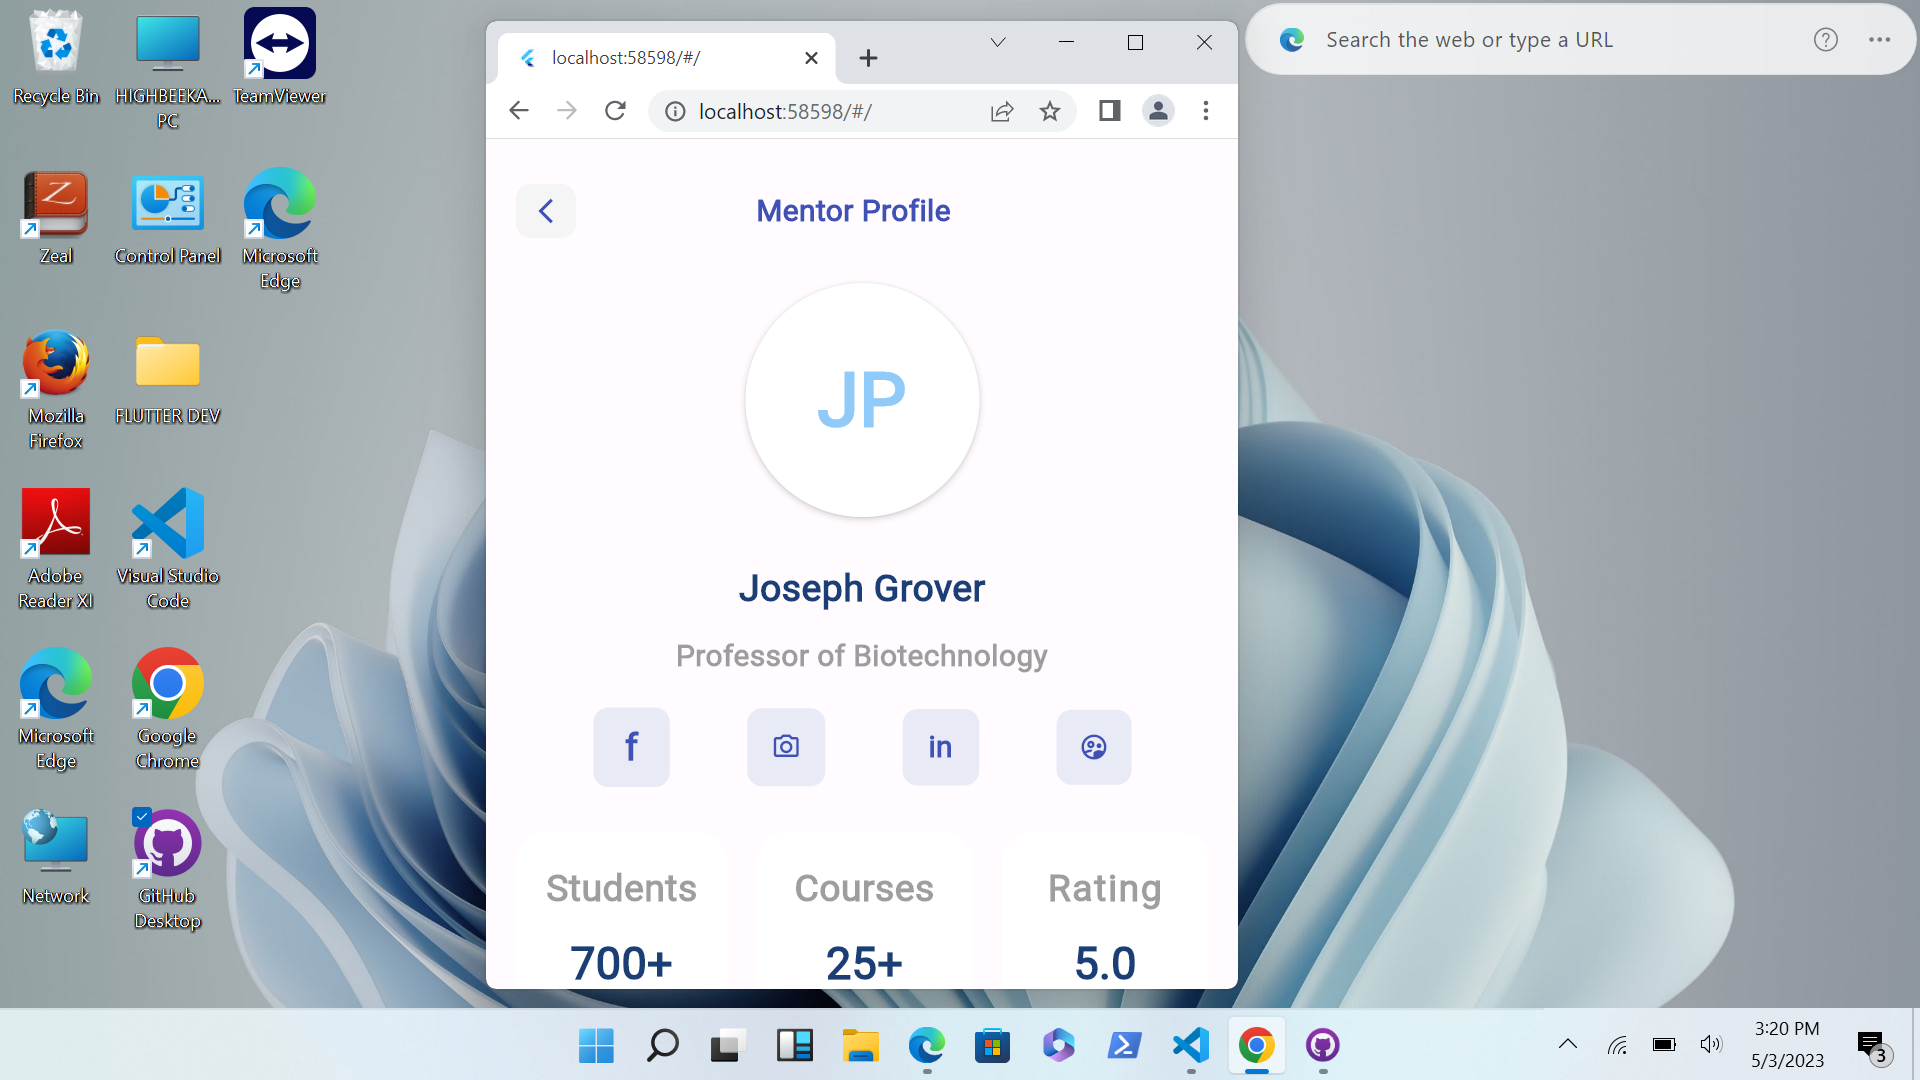The image size is (1920, 1080).
Task: Open File Explorer from taskbar
Action: (860, 1046)
